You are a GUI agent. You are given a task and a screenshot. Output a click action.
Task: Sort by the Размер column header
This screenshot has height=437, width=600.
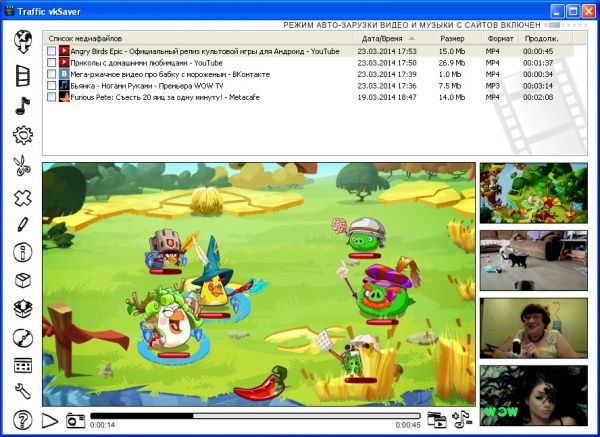click(x=458, y=38)
